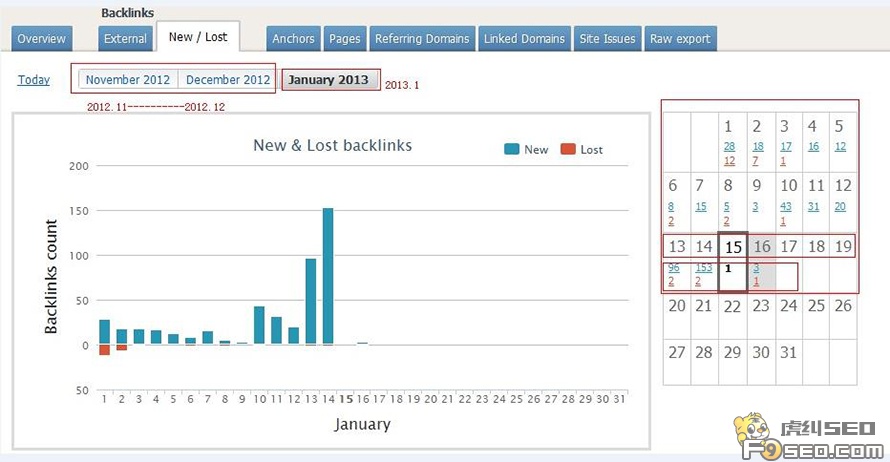Select the November 2012 month button
890x462 pixels.
128,80
